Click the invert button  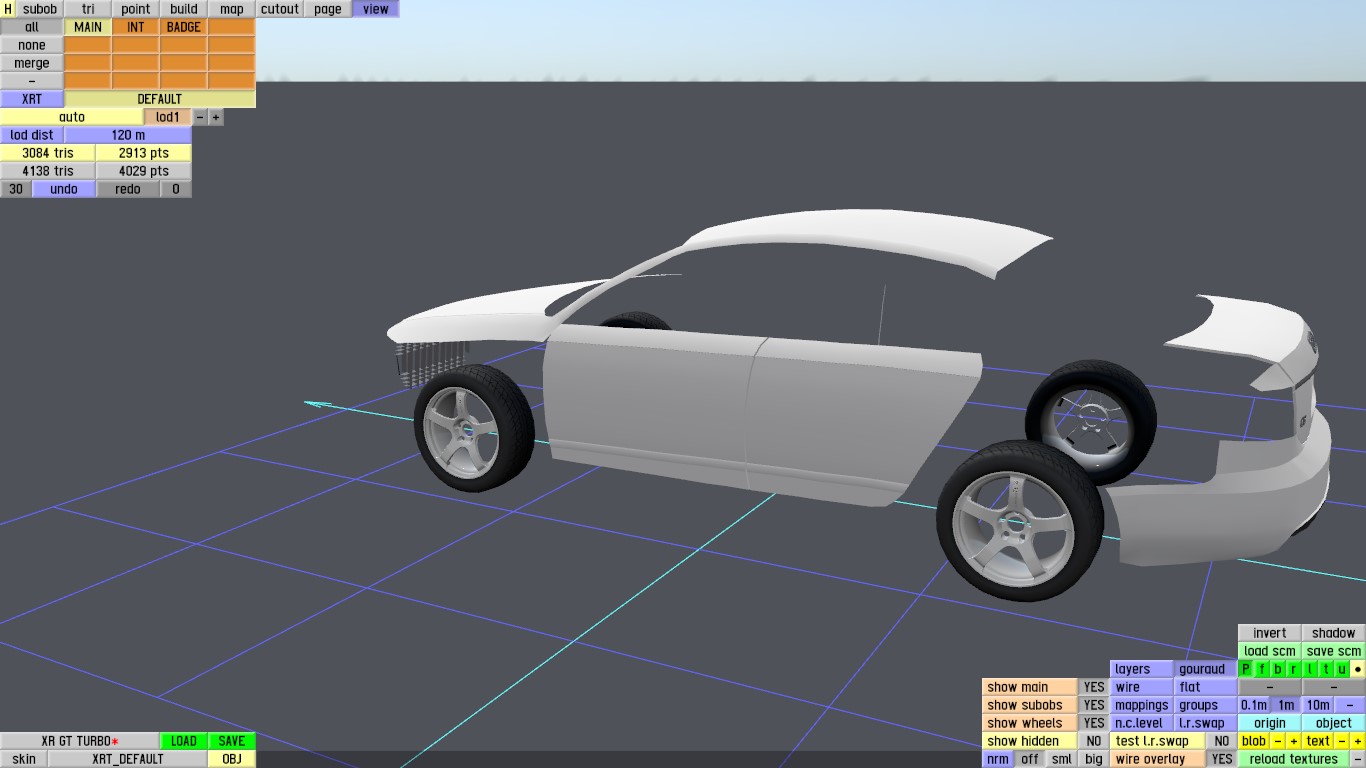1270,633
